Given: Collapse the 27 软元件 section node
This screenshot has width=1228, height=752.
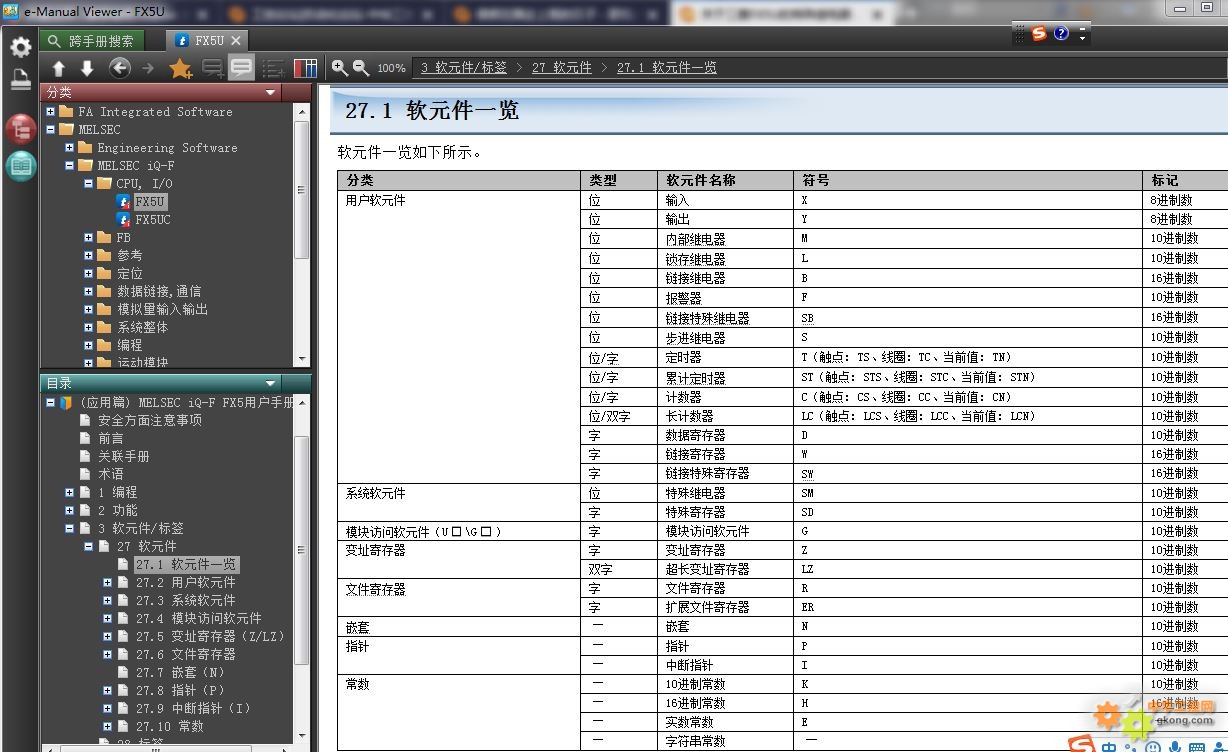Looking at the screenshot, I should tap(88, 546).
